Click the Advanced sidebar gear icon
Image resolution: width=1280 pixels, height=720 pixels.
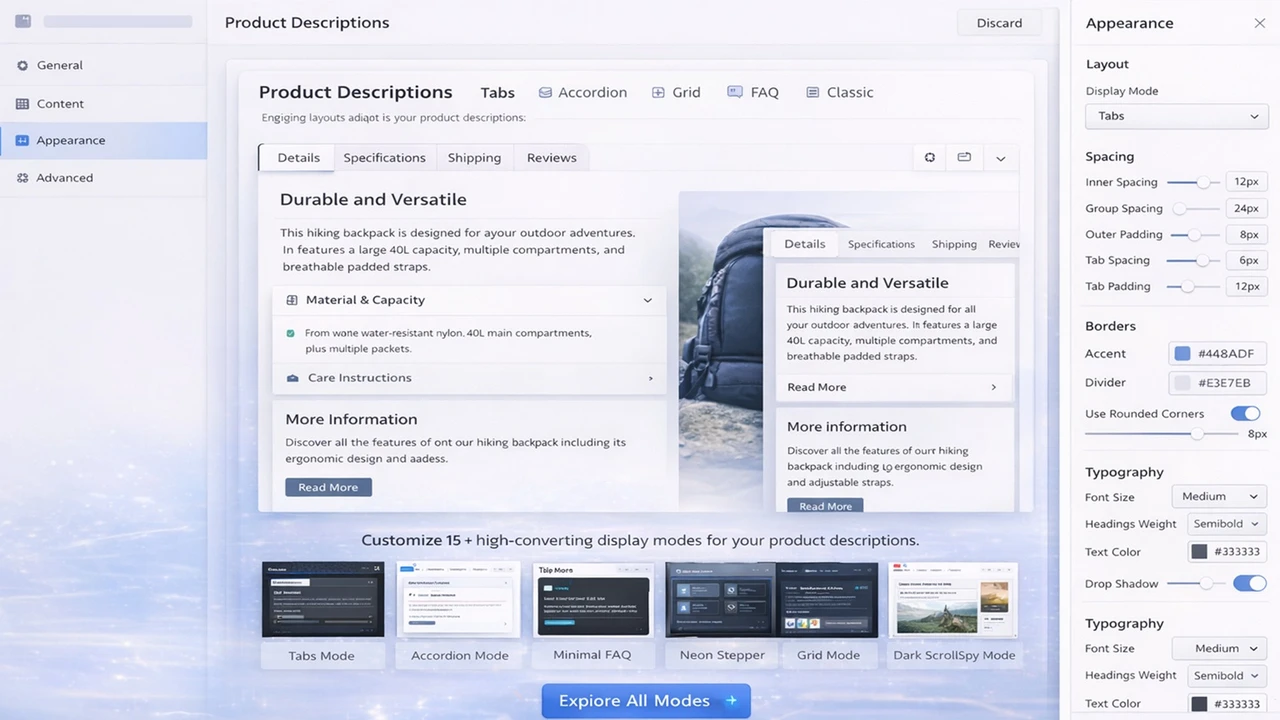point(22,178)
